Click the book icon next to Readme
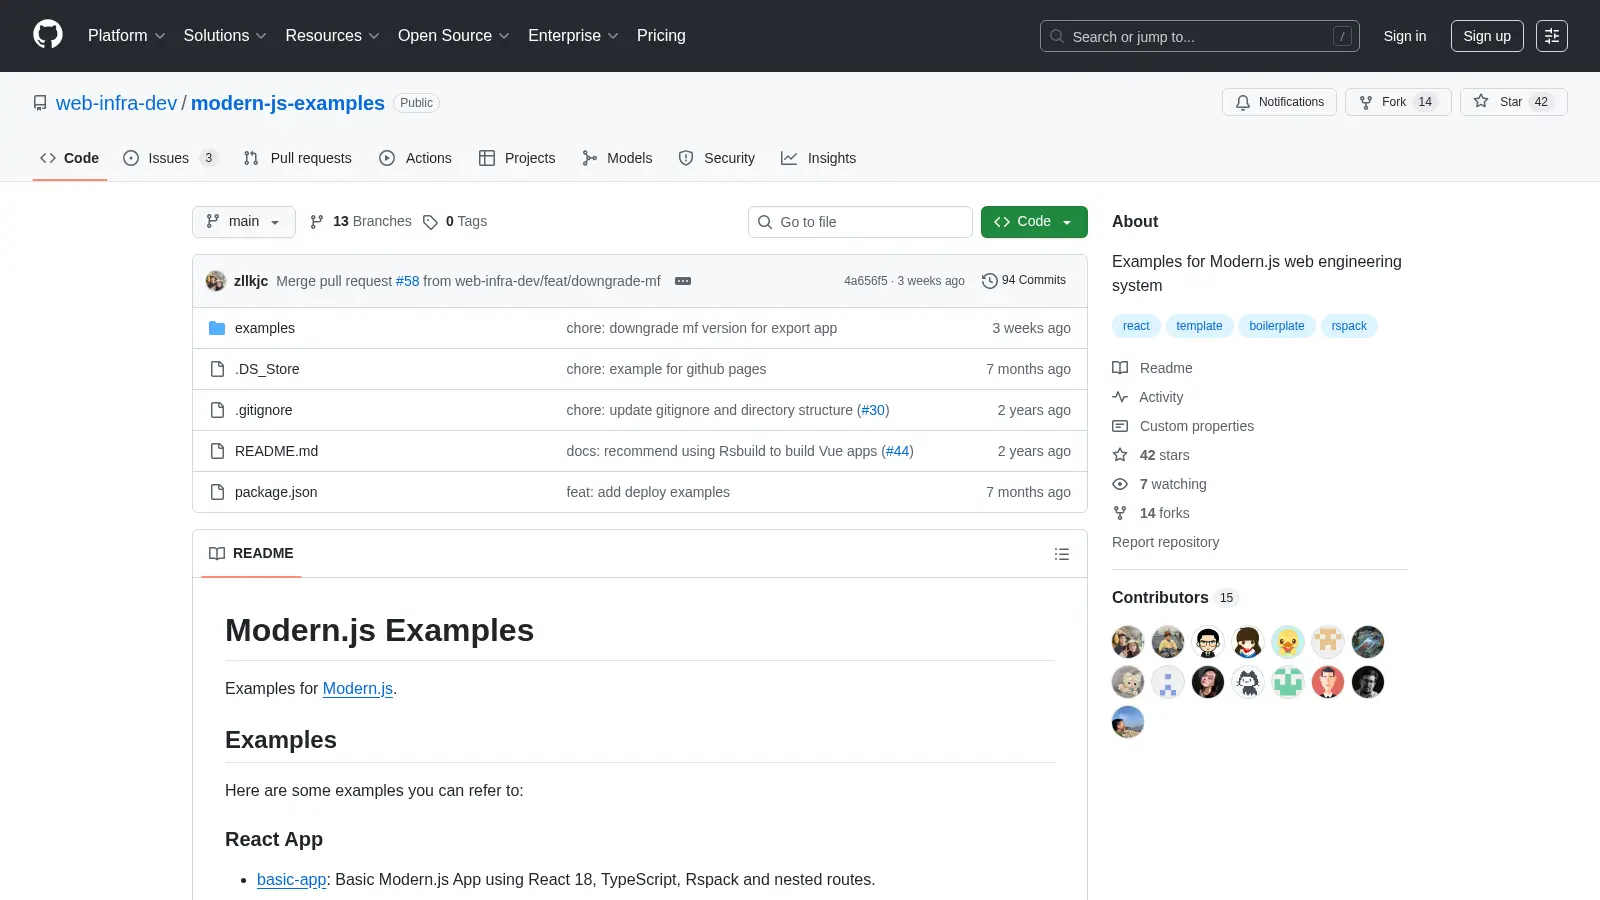The image size is (1600, 900). [1120, 368]
